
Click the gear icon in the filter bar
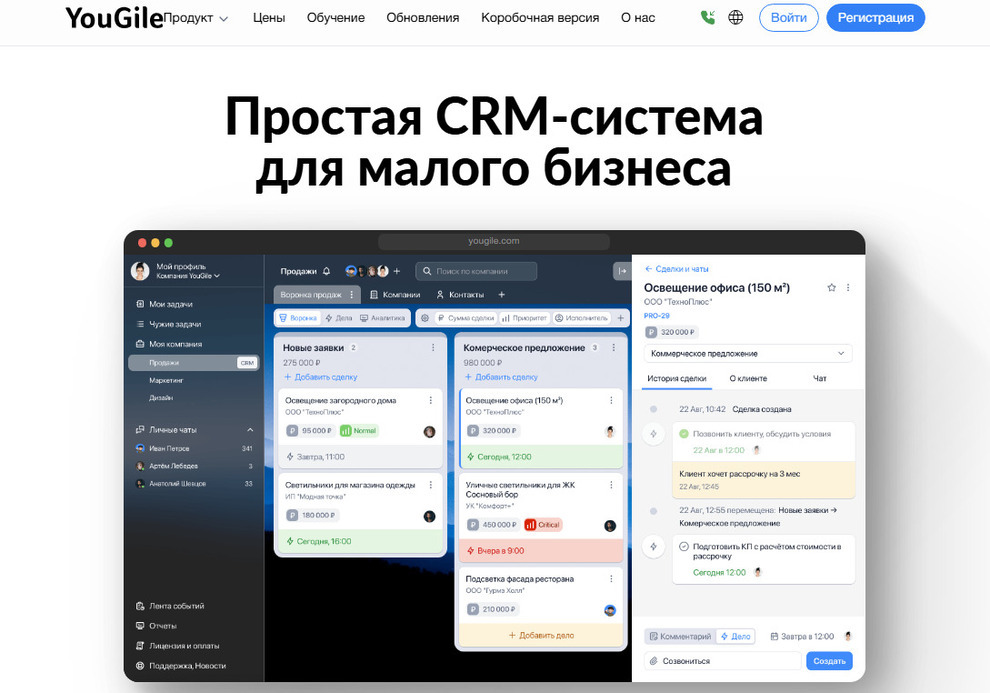pos(425,318)
